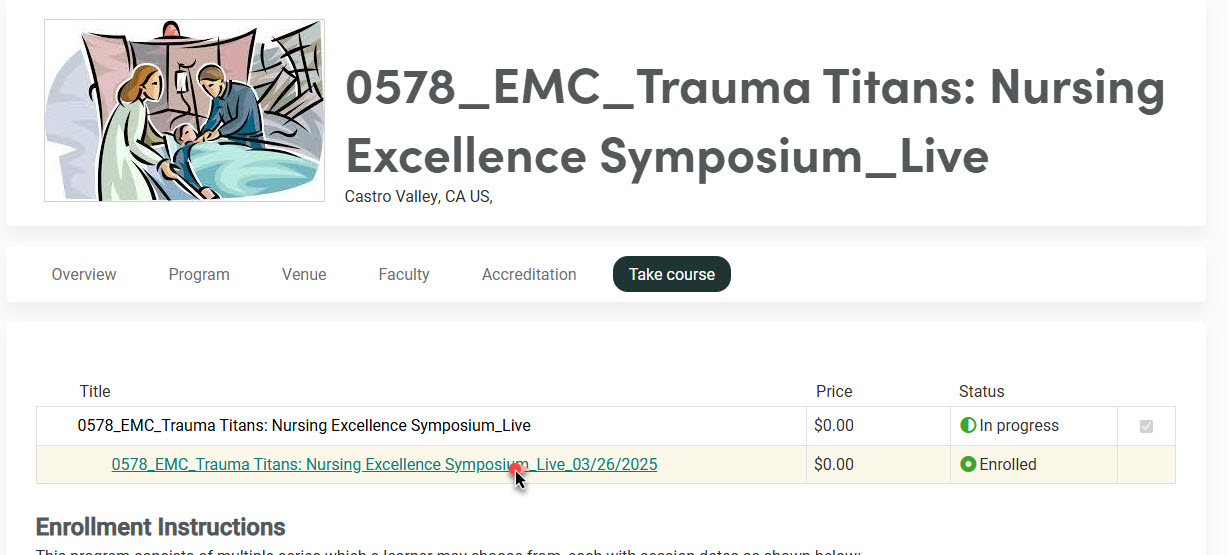1227x555 pixels.
Task: Click the $0.00 price in the parent course row
Action: tap(834, 426)
